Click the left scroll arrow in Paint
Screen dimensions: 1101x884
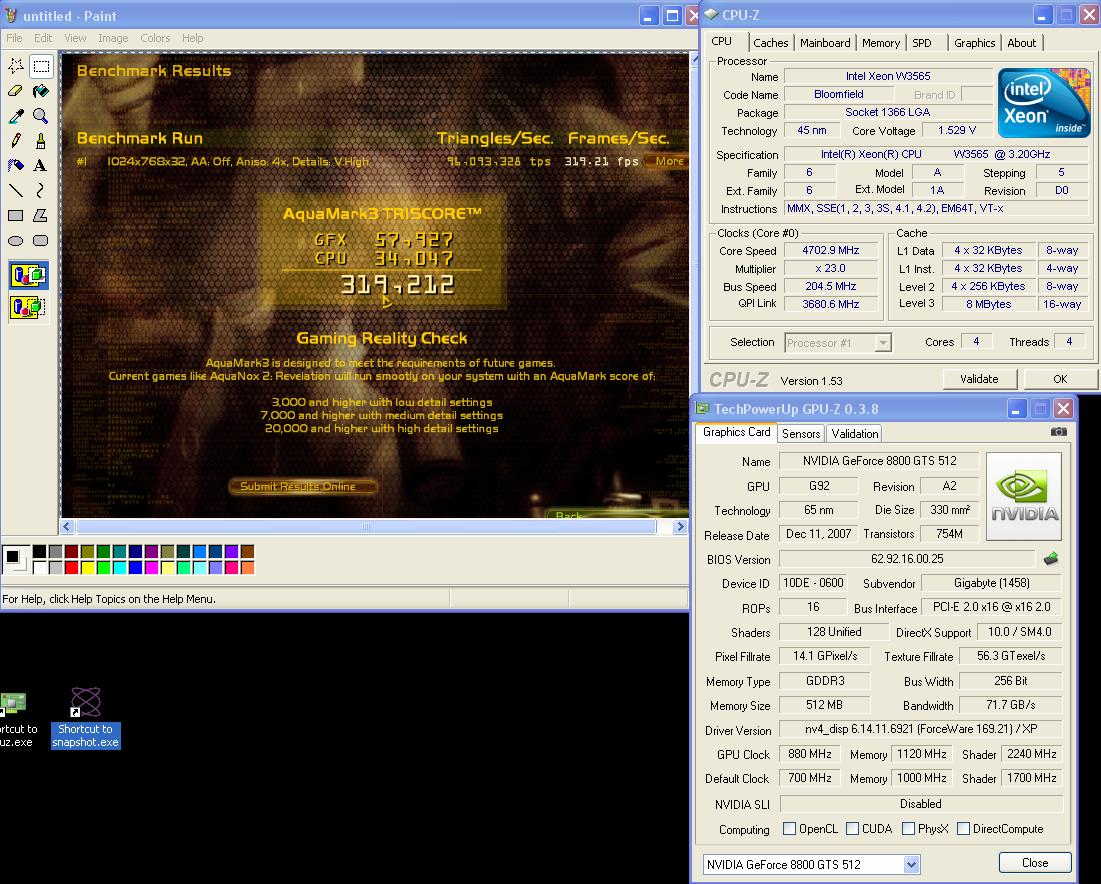[67, 527]
